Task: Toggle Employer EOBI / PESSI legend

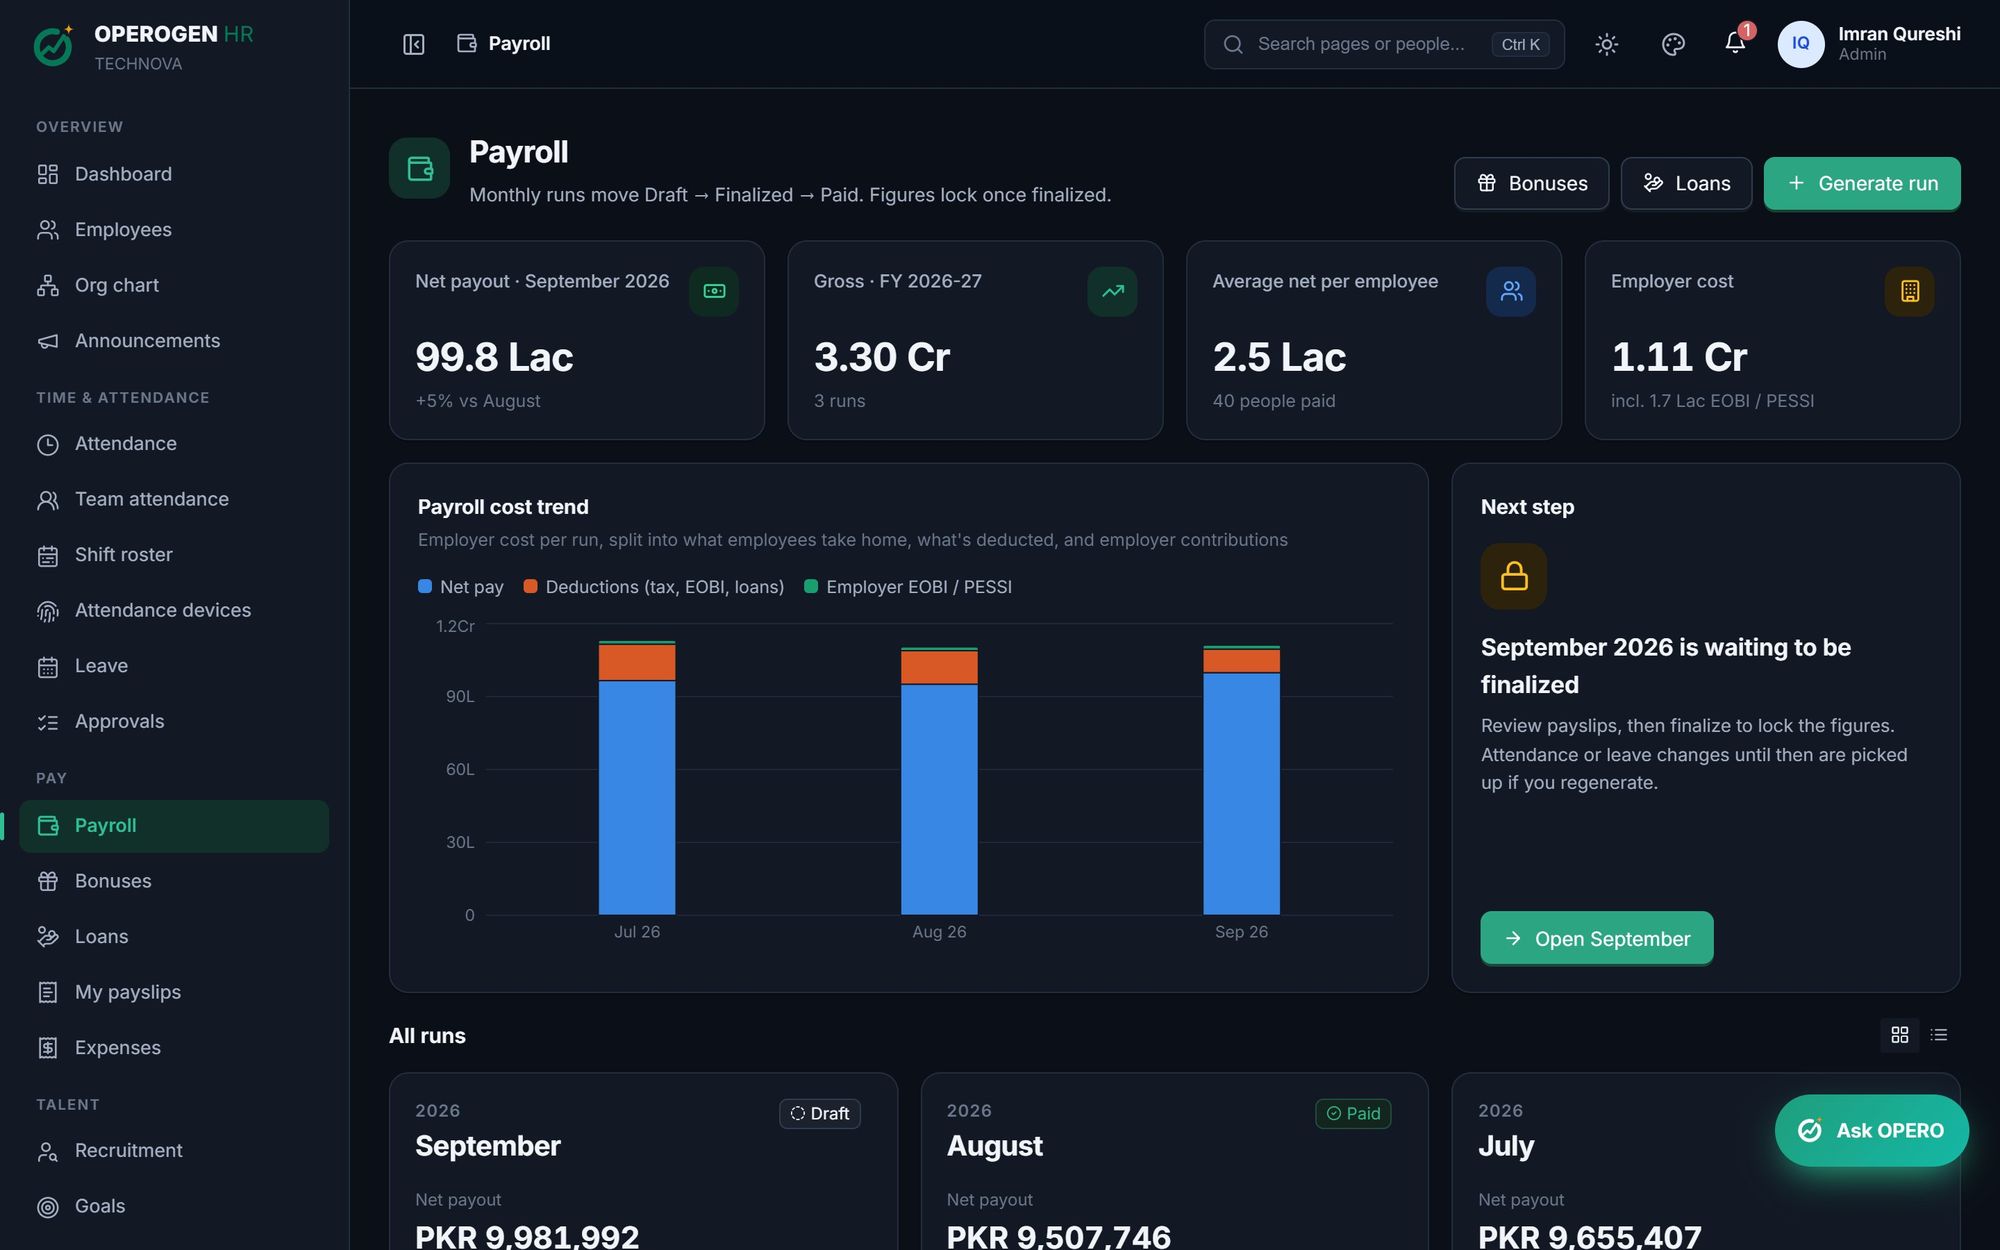Action: coord(909,587)
